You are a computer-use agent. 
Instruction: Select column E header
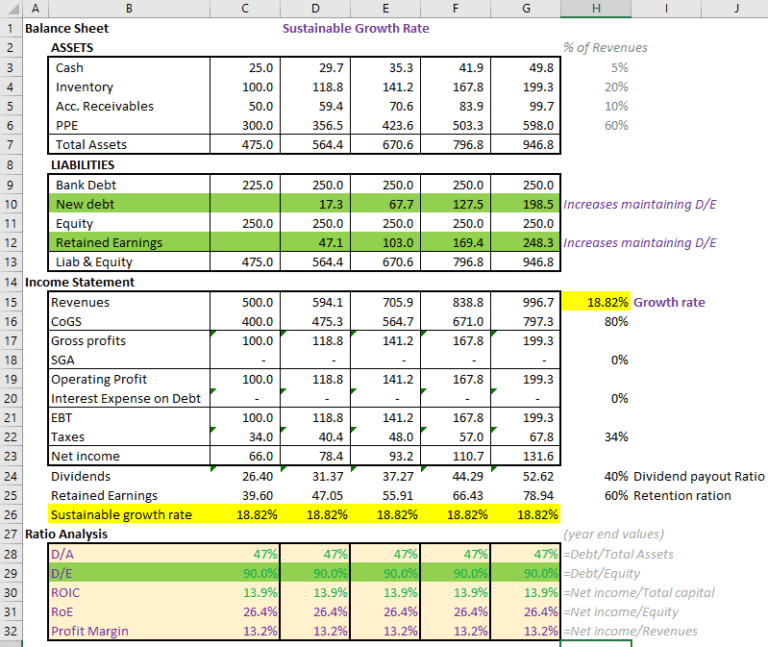pos(385,8)
